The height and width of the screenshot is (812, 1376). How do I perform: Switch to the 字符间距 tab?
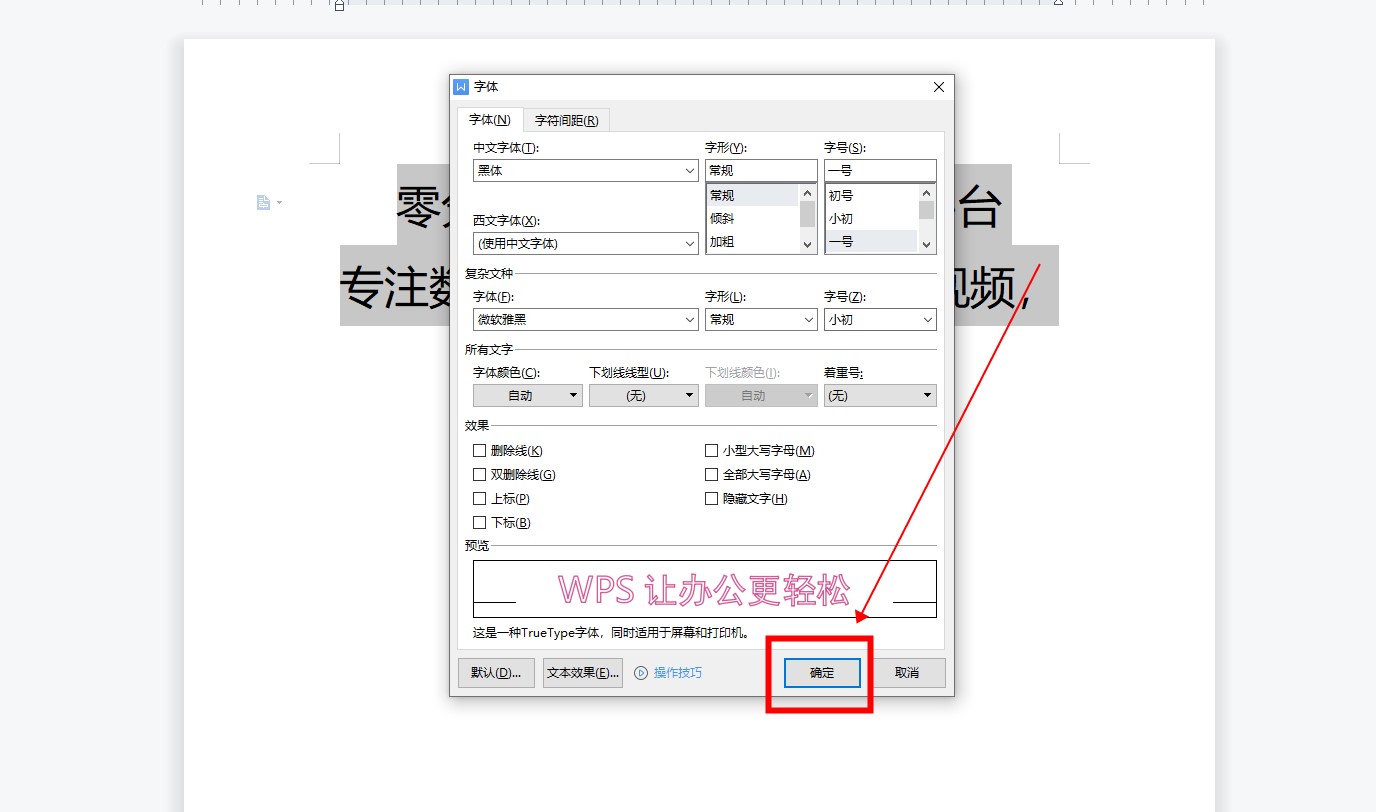[x=566, y=121]
